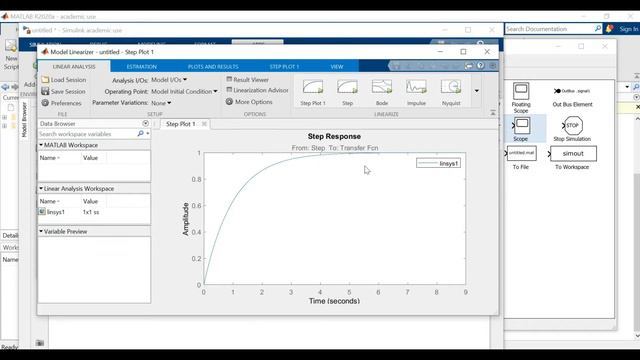Viewport: 640px width, 360px height.
Task: Select the Step Plot 1 document tab
Action: point(180,124)
